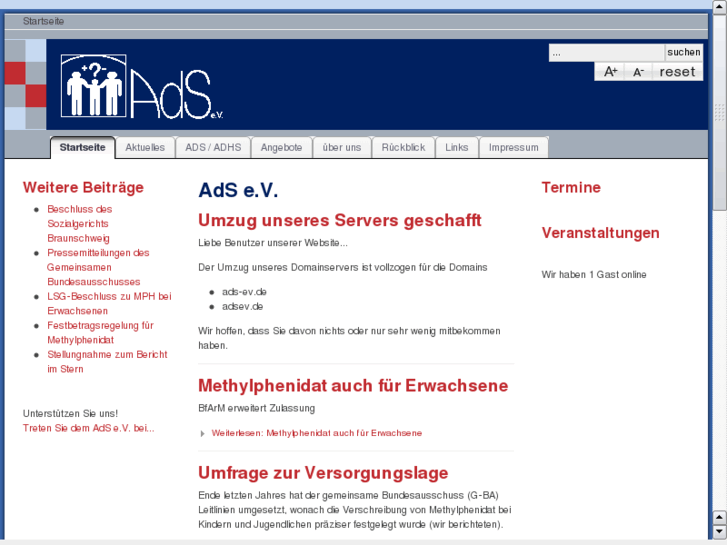Open Umfrage zur Versorgungslage heading
727x545 pixels.
coord(323,473)
